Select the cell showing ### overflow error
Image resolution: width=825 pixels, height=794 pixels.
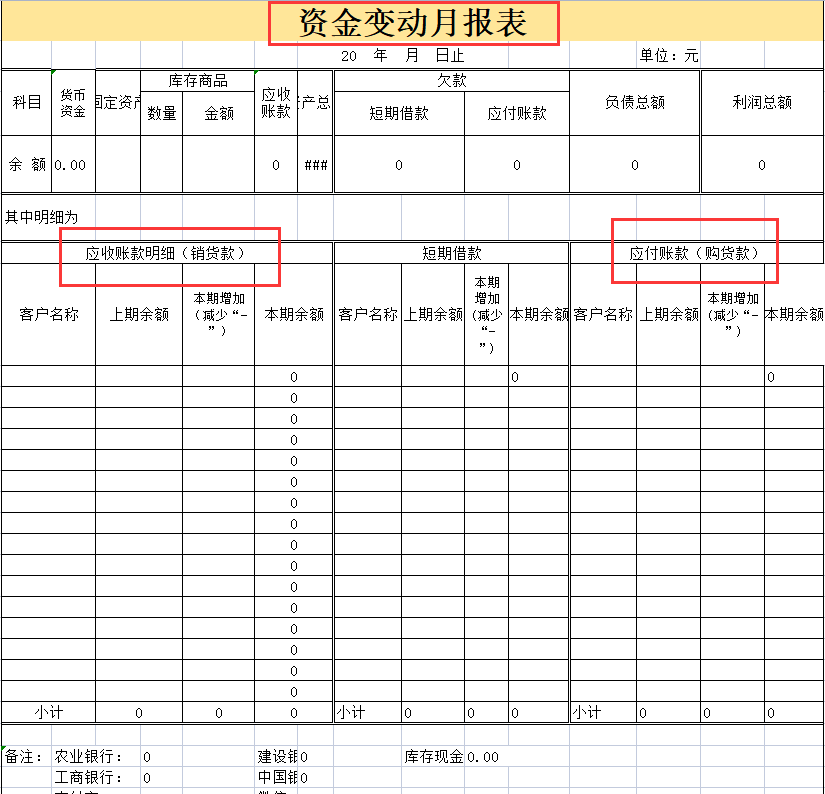[x=314, y=163]
